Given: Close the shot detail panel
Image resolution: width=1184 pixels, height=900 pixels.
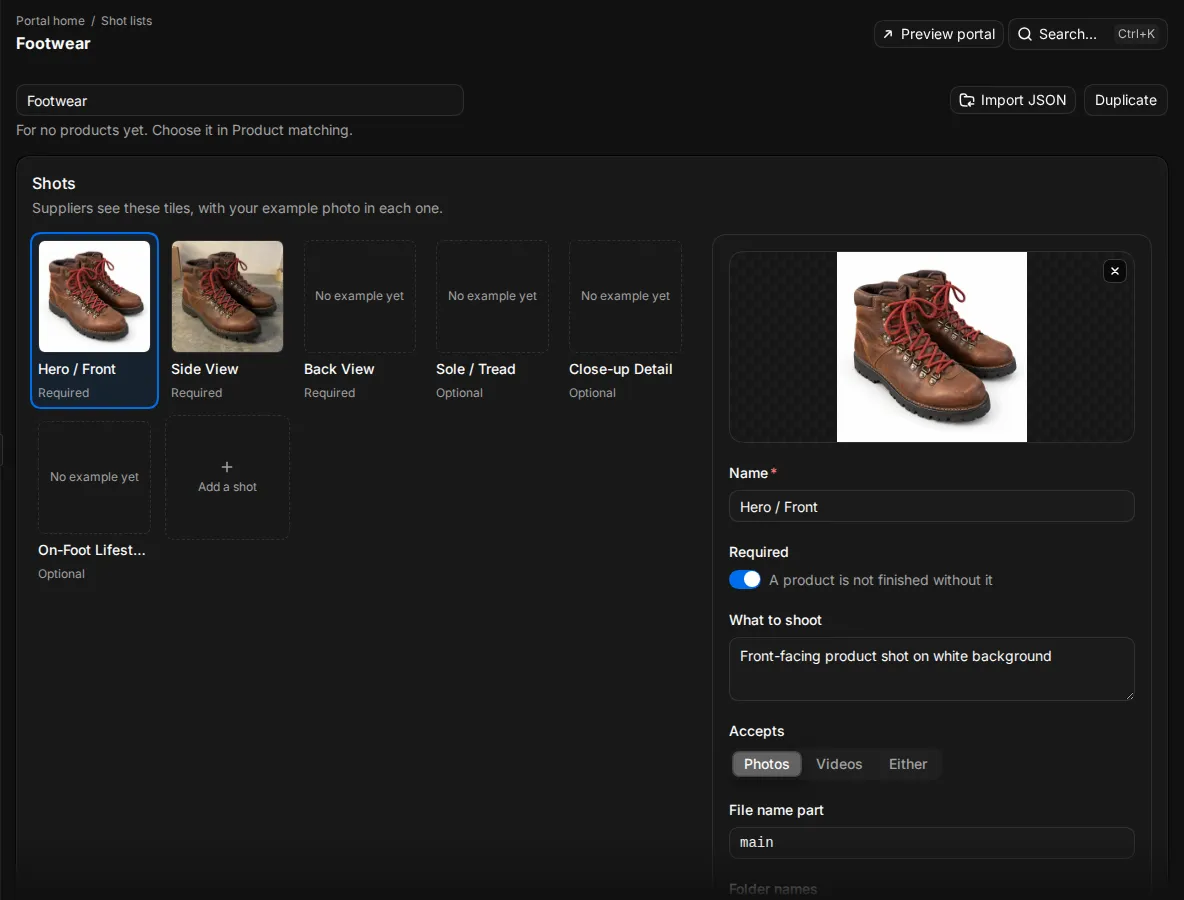Looking at the screenshot, I should pyautogui.click(x=1115, y=271).
